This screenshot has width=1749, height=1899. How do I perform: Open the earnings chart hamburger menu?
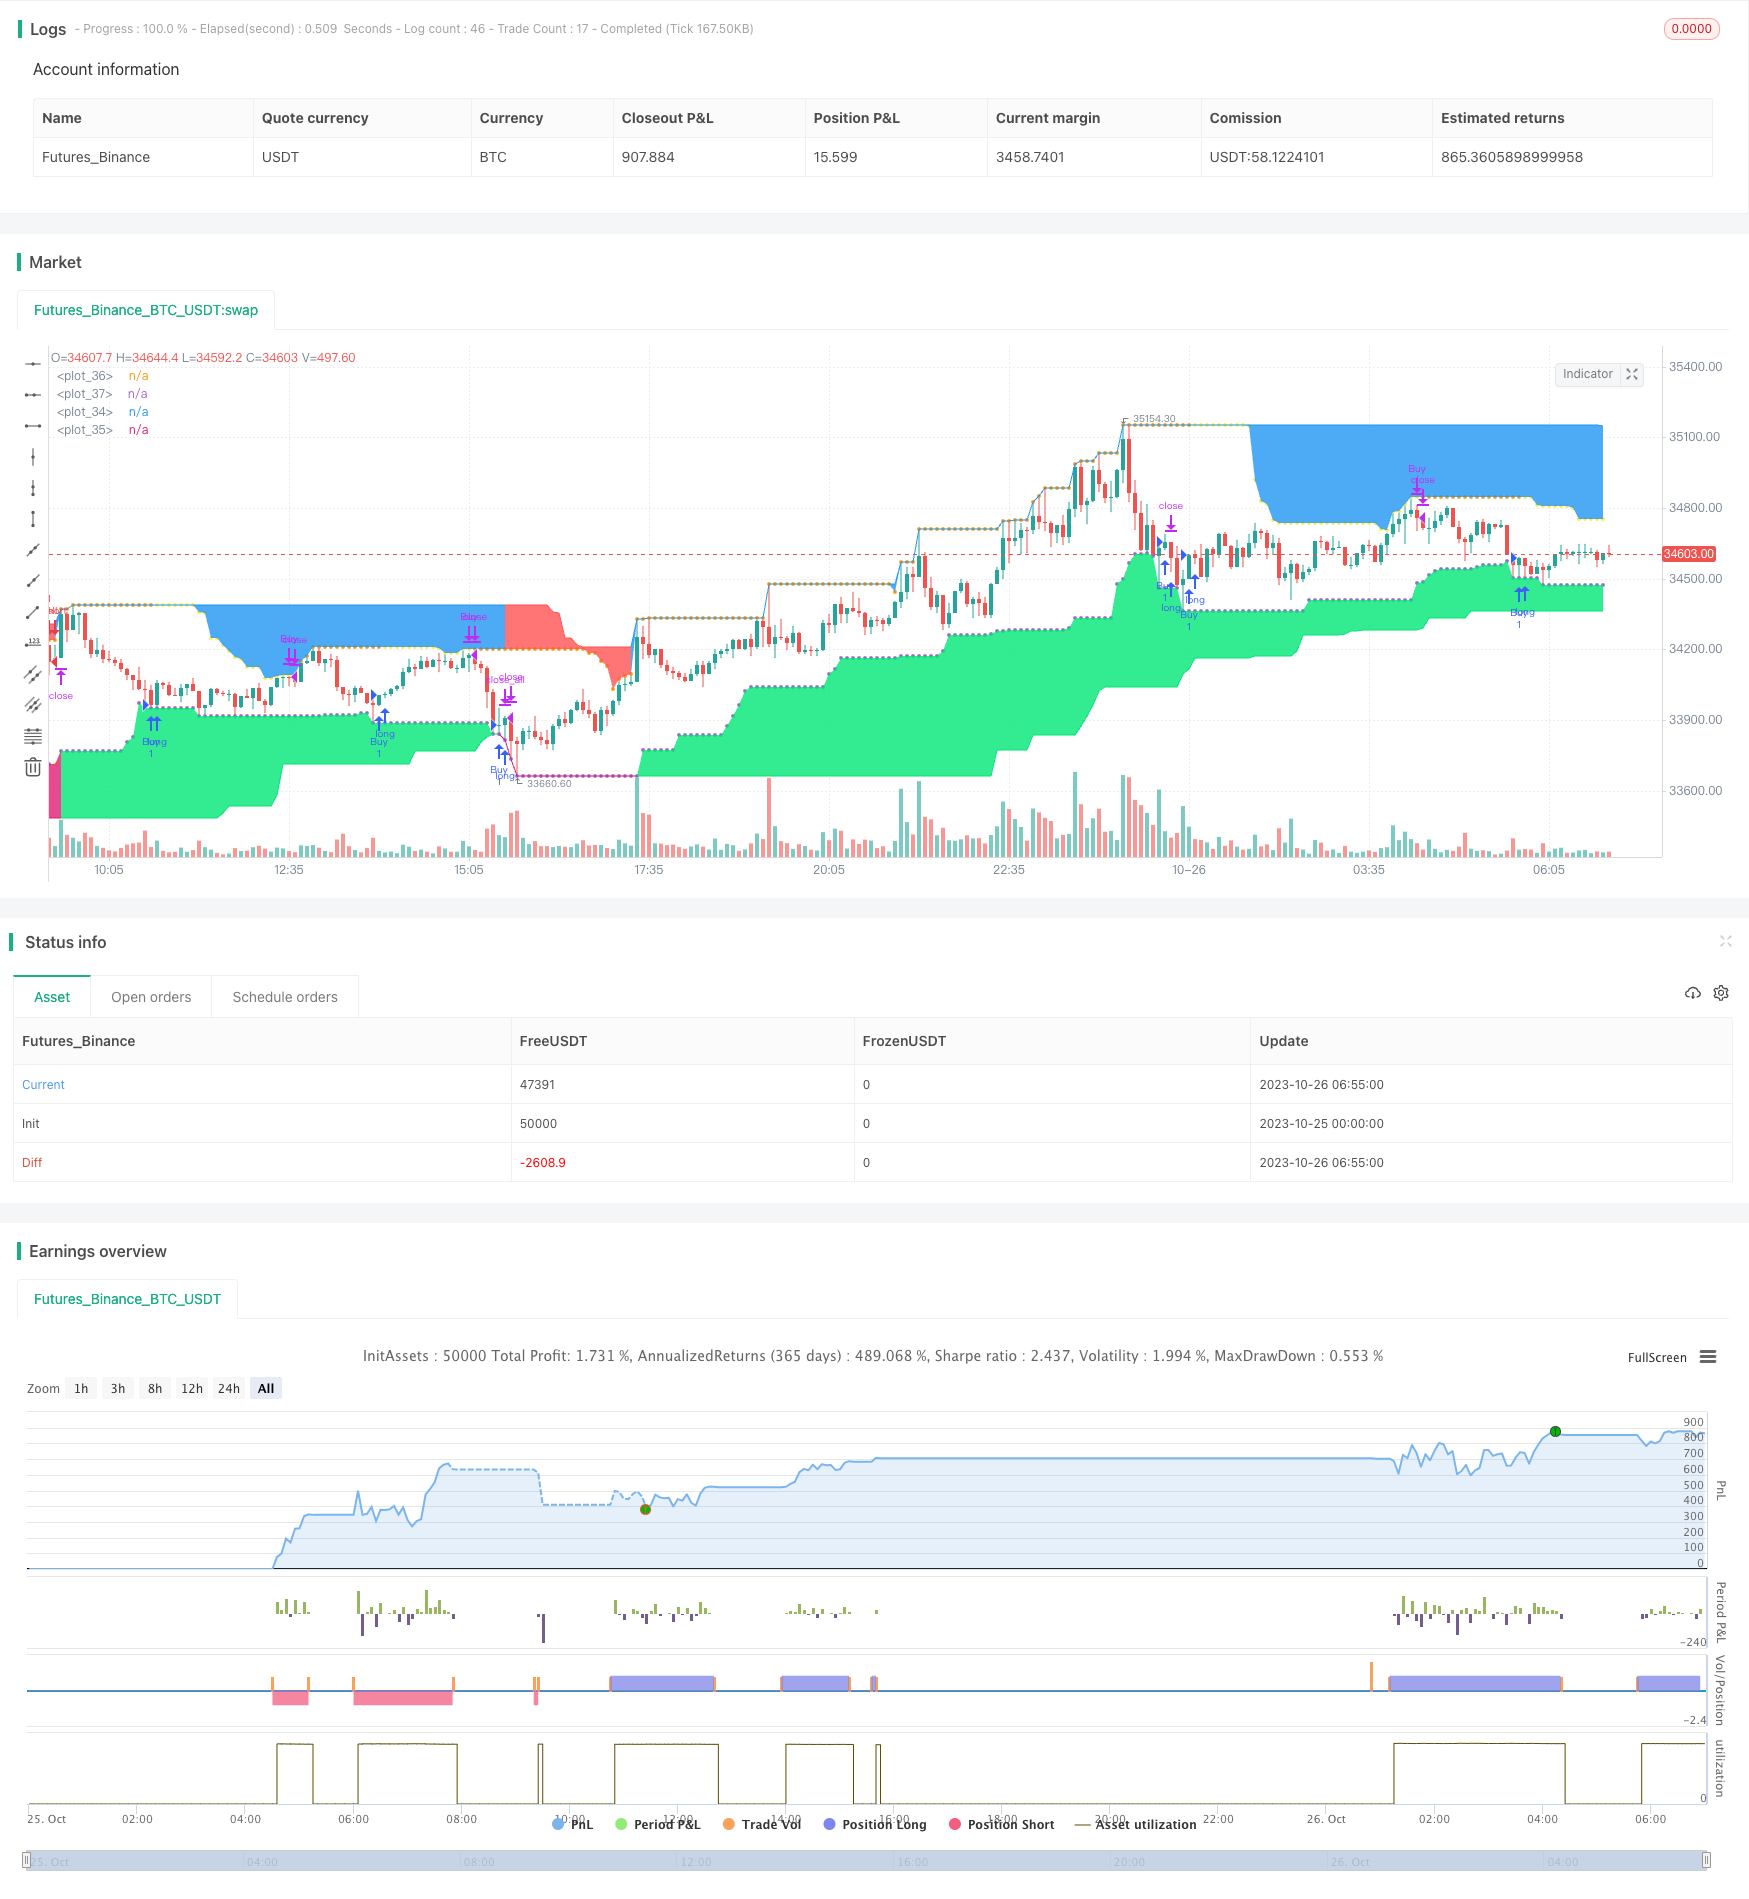[1708, 1357]
